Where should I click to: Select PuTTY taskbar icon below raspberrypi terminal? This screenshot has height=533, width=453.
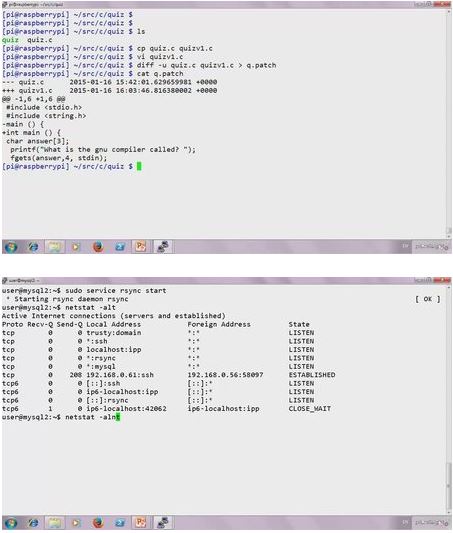click(x=163, y=247)
